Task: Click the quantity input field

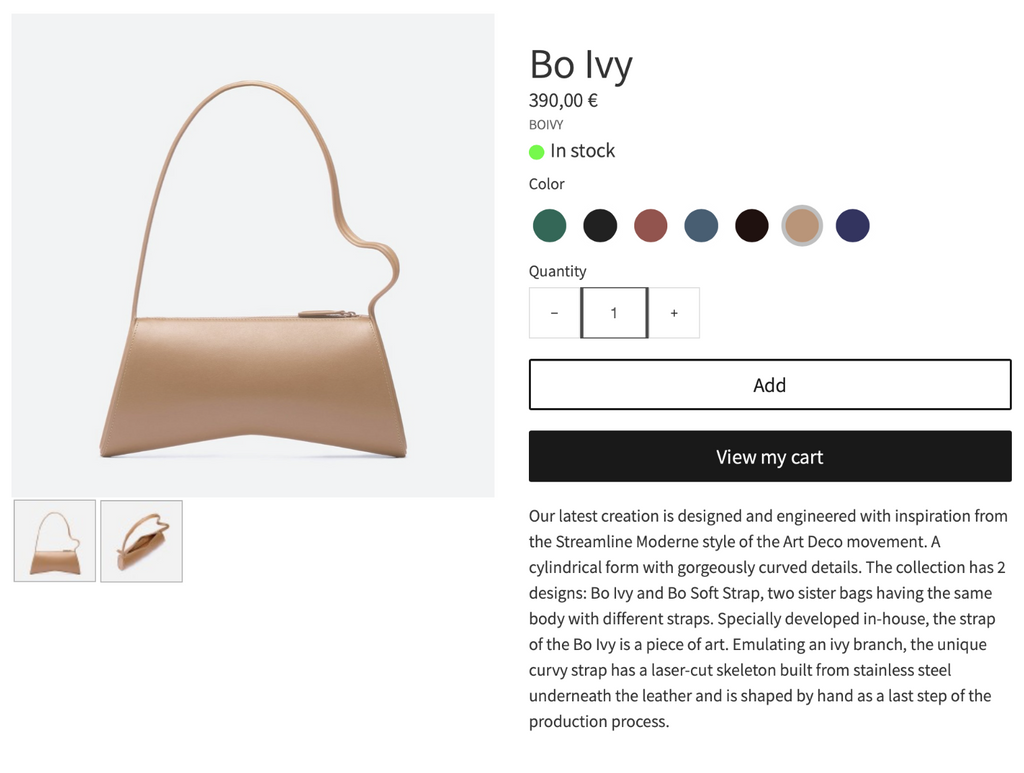Action: 614,313
